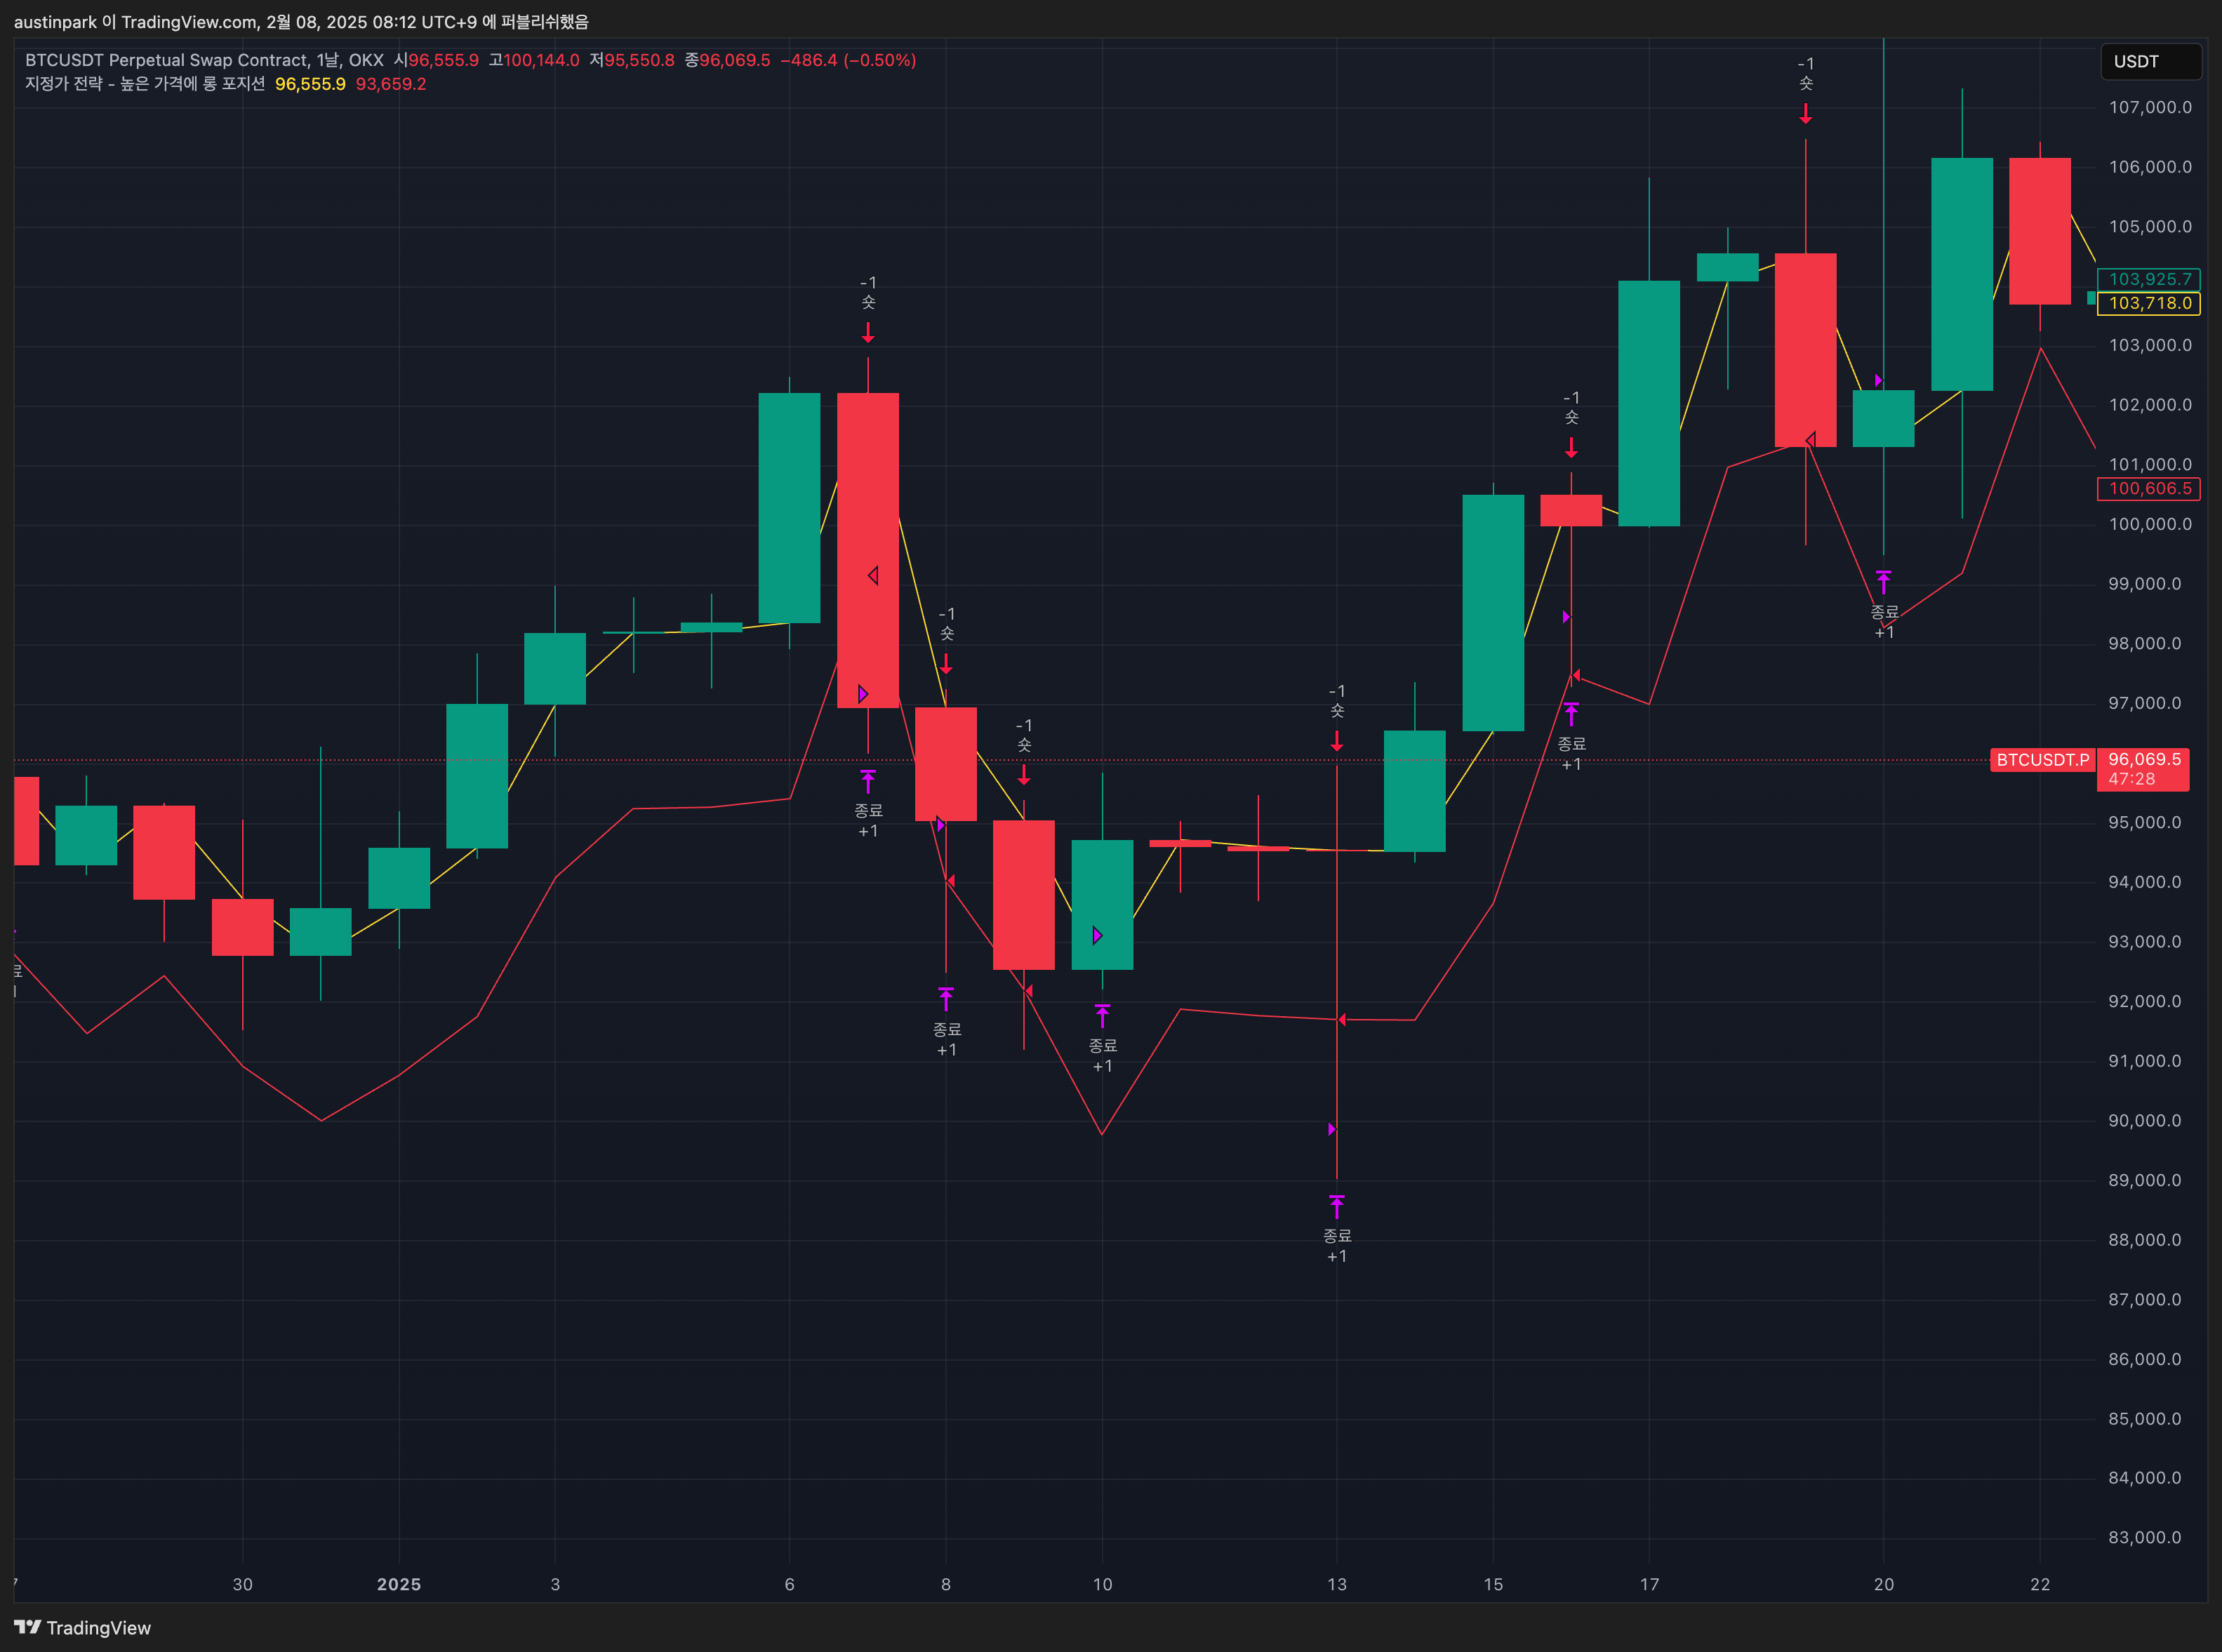2222x1652 pixels.
Task: Click the magenta exit arrow under date 10 candle
Action: tap(1102, 1016)
